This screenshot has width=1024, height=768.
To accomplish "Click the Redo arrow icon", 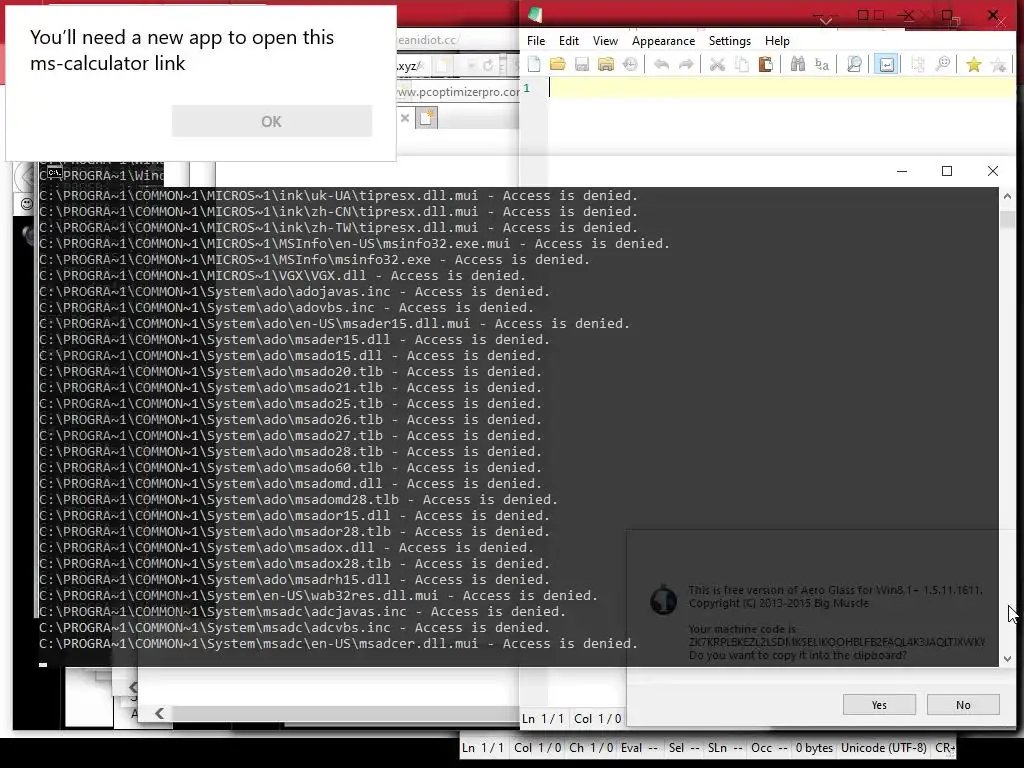I will click(x=686, y=64).
